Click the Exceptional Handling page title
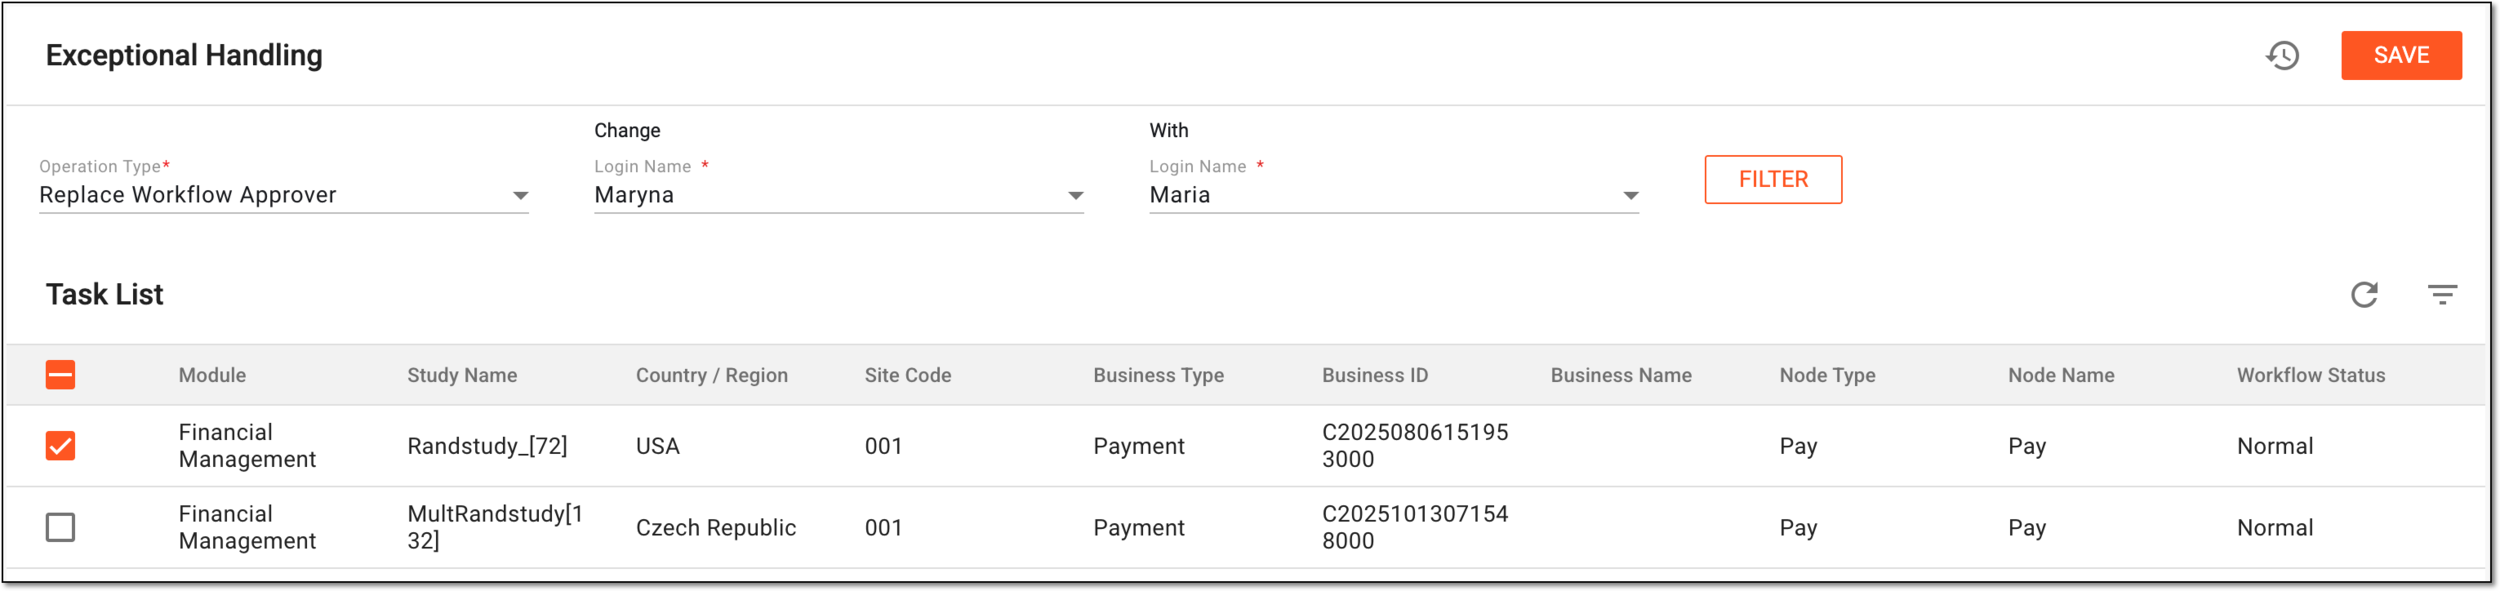Screen dimensions: 2500x591 [x=184, y=55]
